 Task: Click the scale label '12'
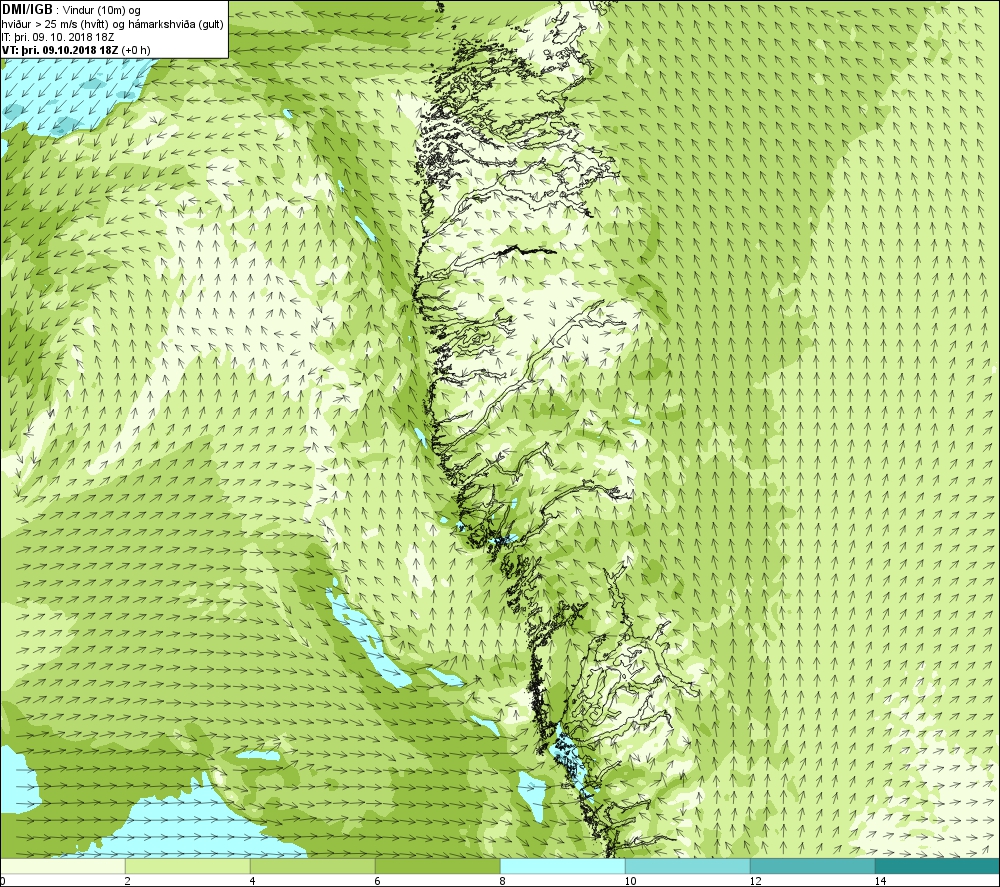click(x=755, y=881)
